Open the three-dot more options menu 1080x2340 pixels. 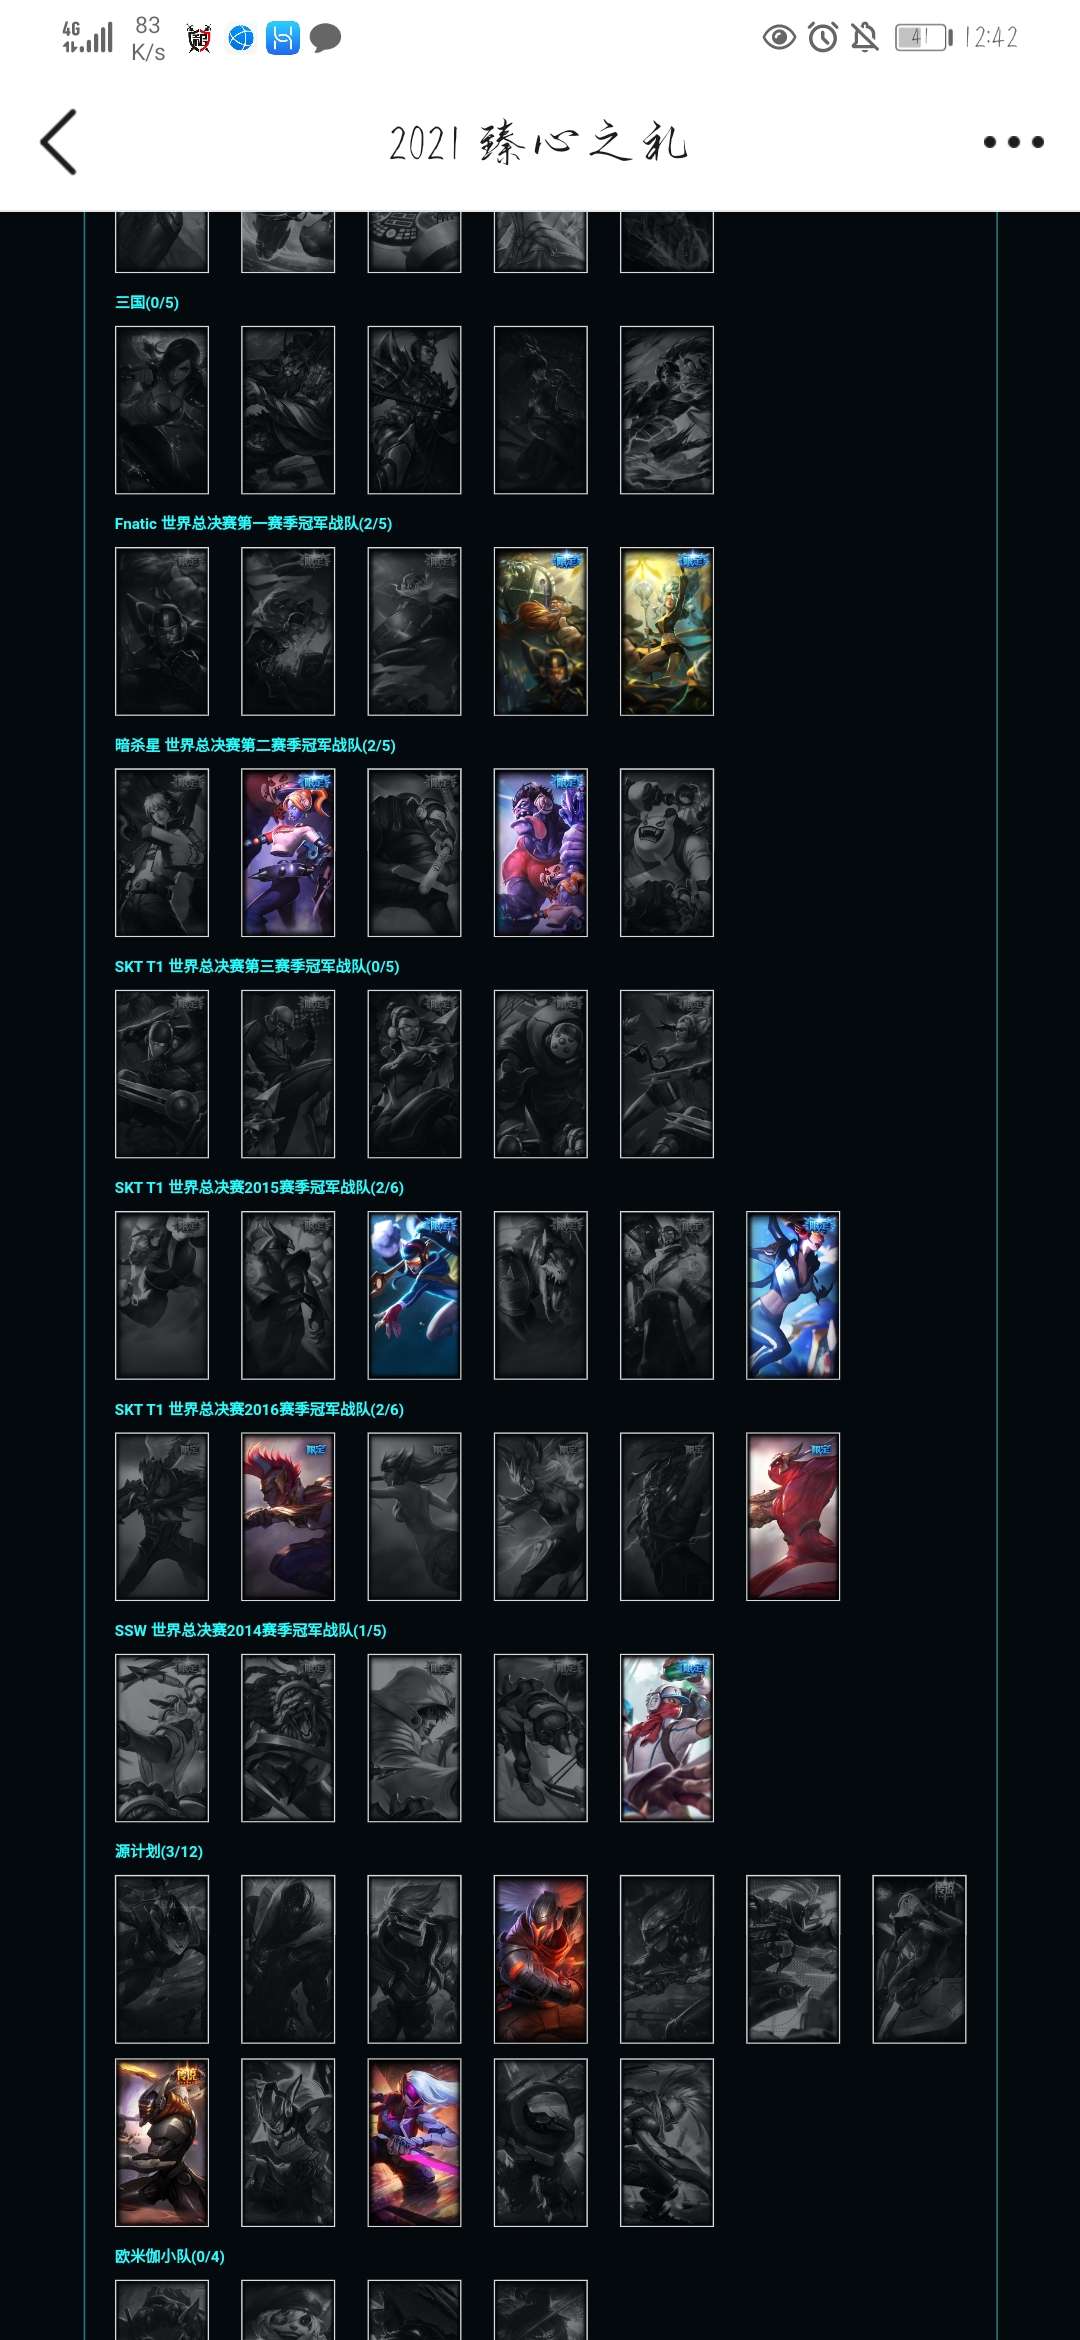[1013, 142]
